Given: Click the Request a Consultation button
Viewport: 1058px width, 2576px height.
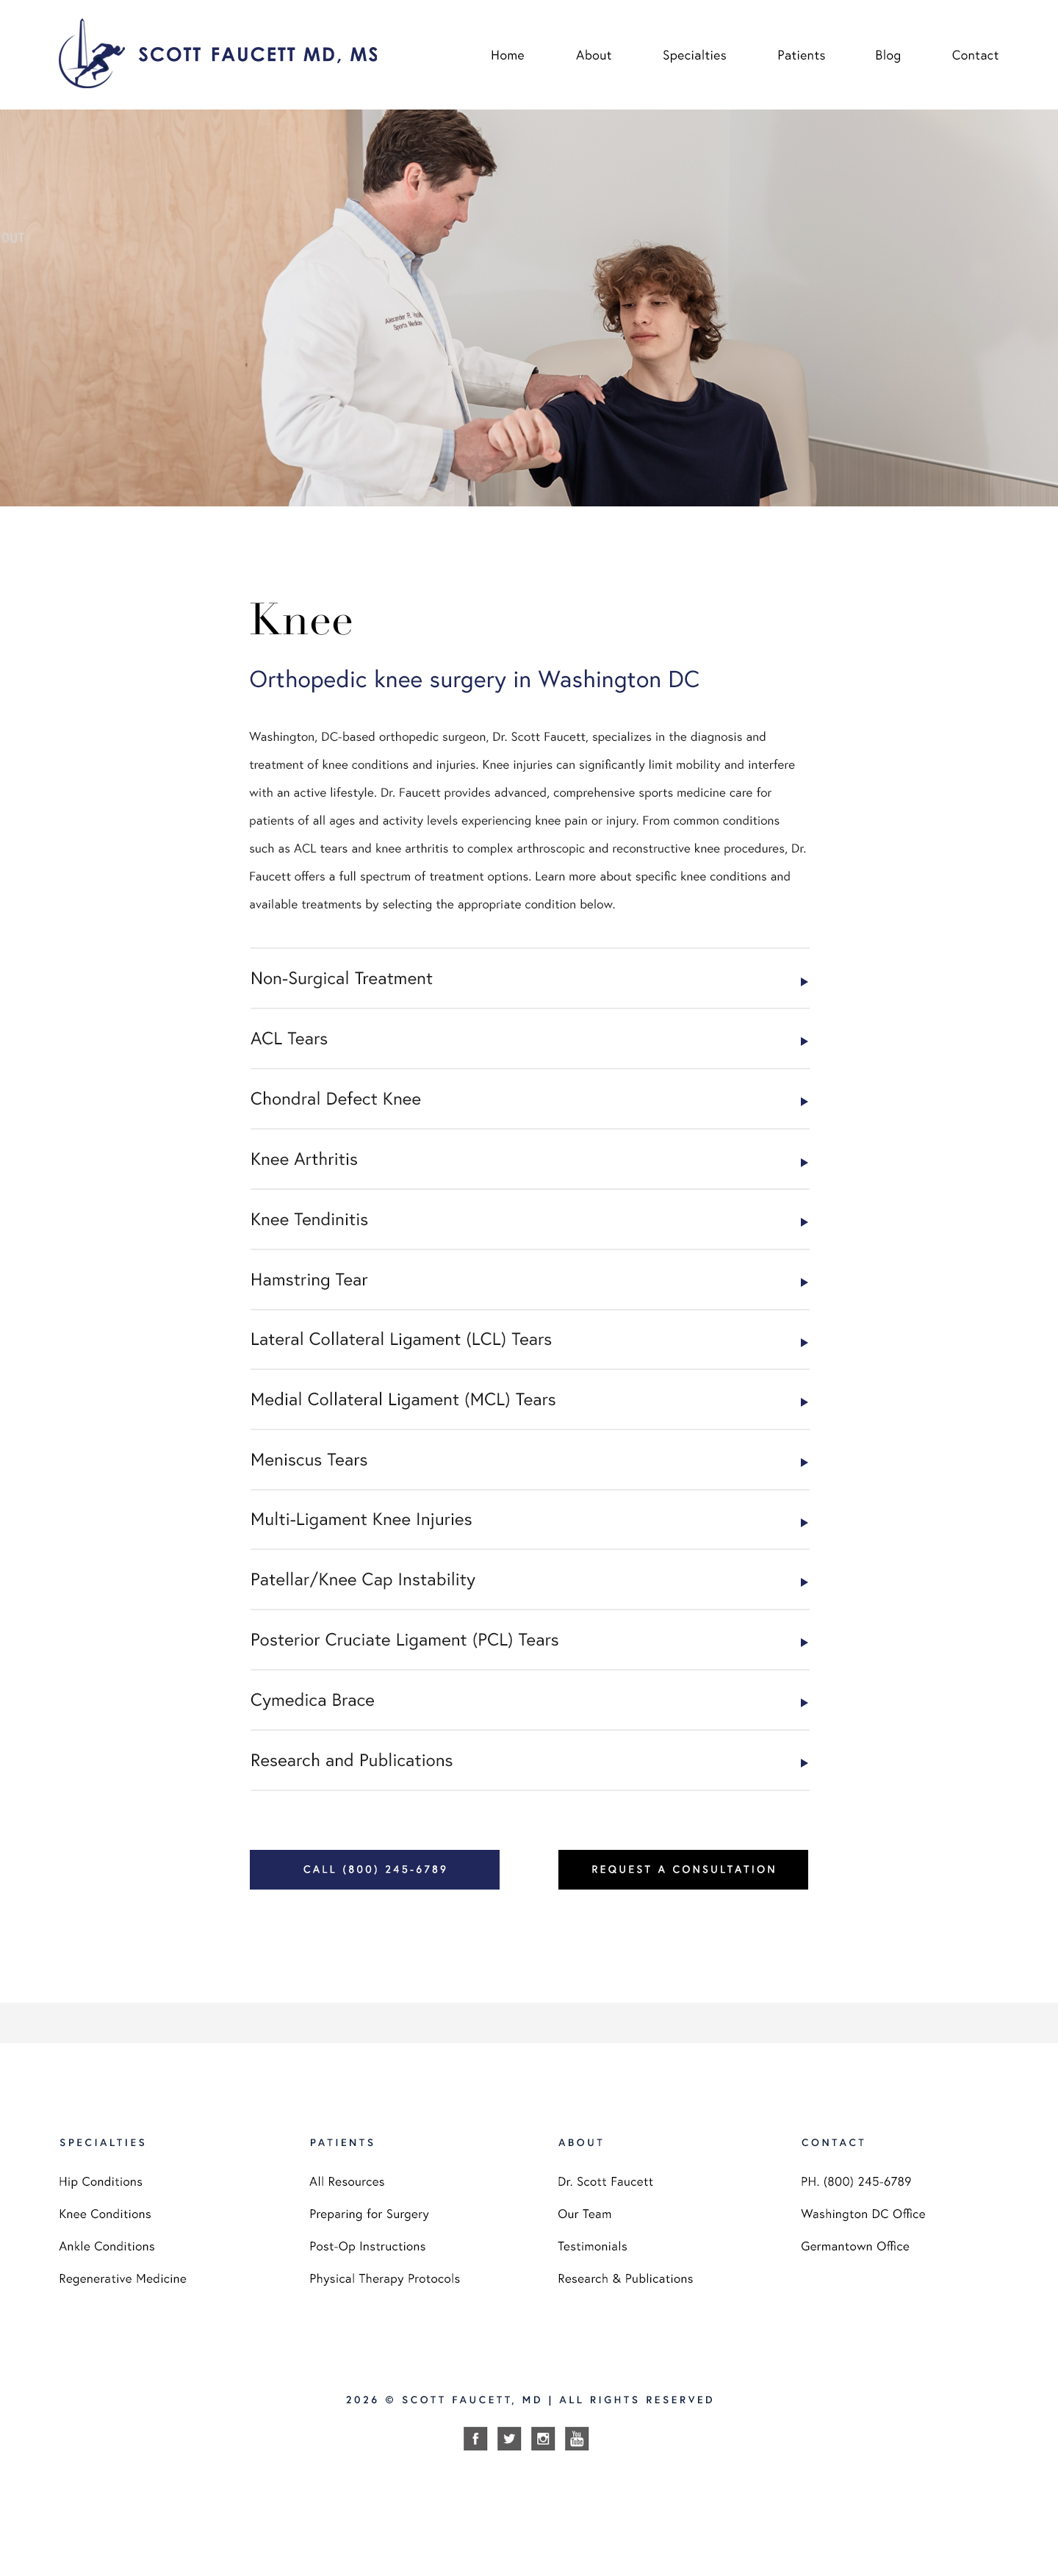Looking at the screenshot, I should [683, 1869].
